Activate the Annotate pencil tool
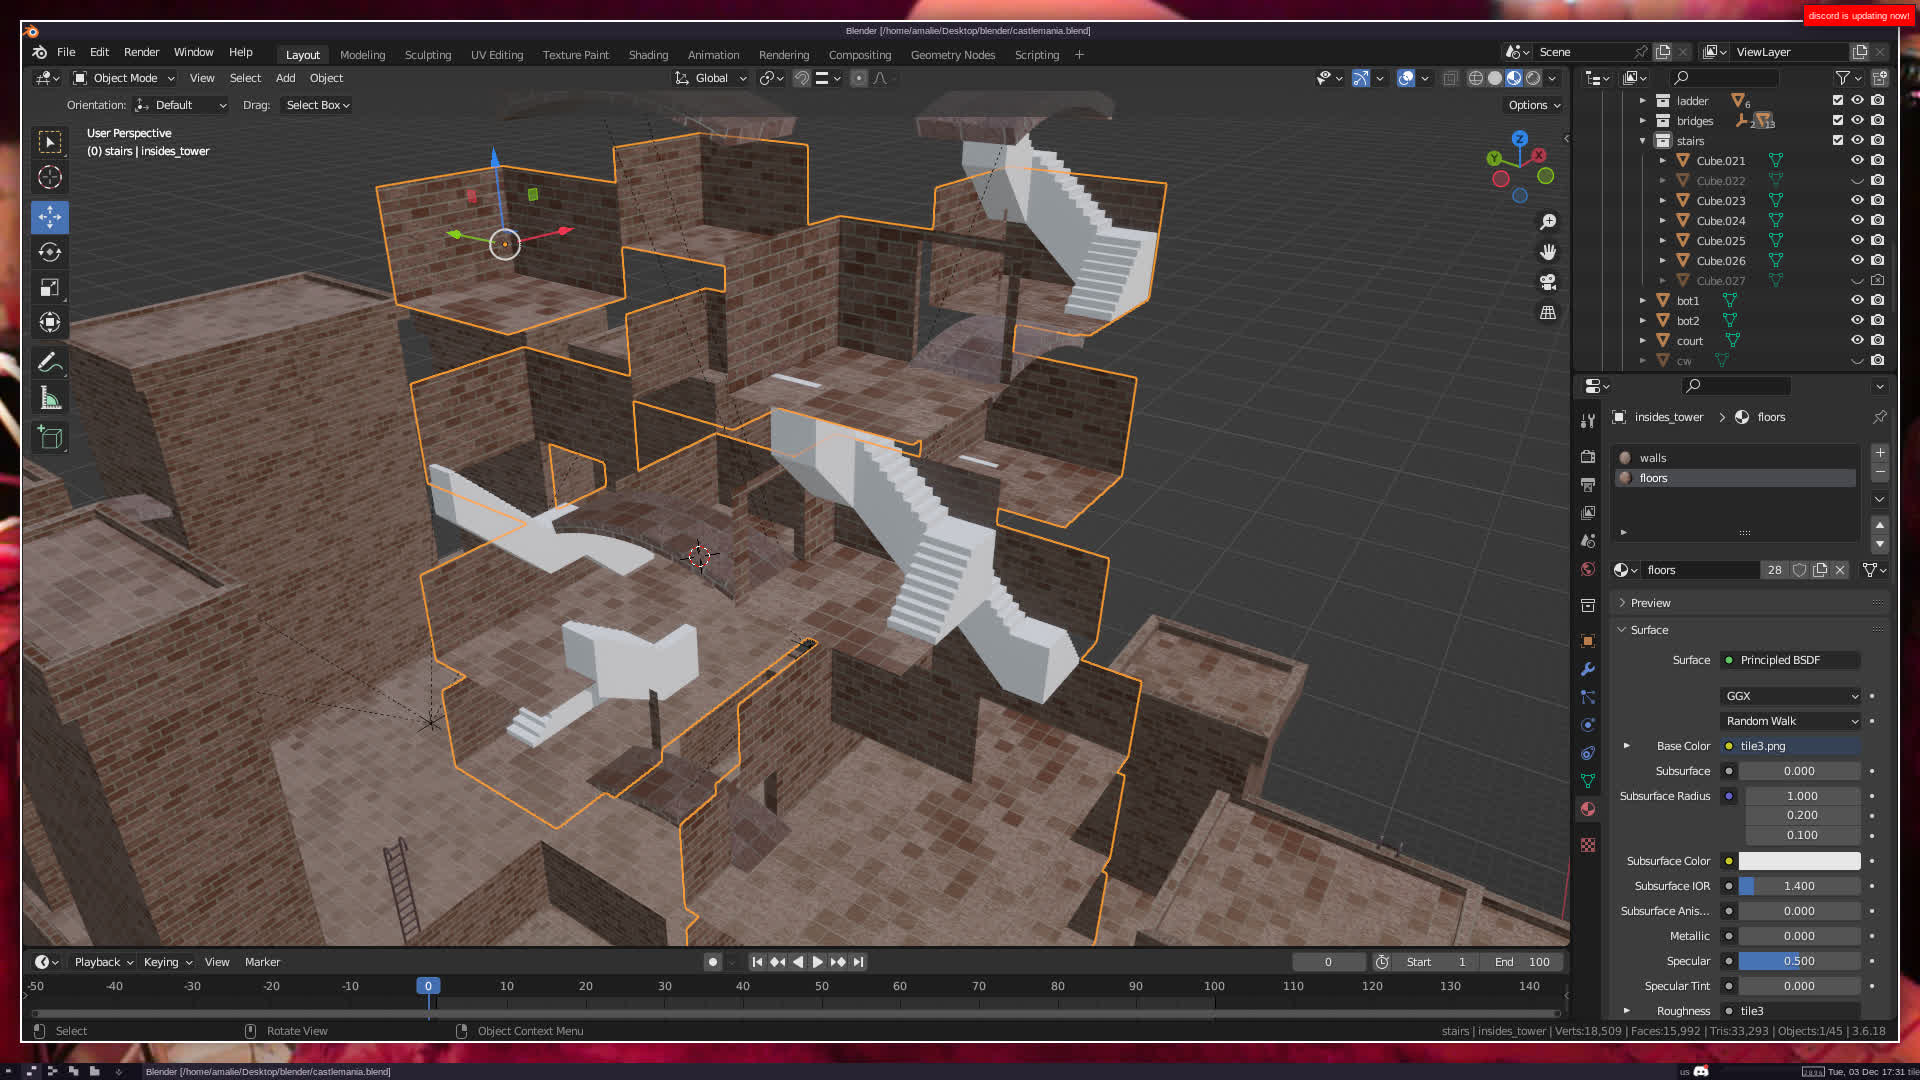 point(50,362)
